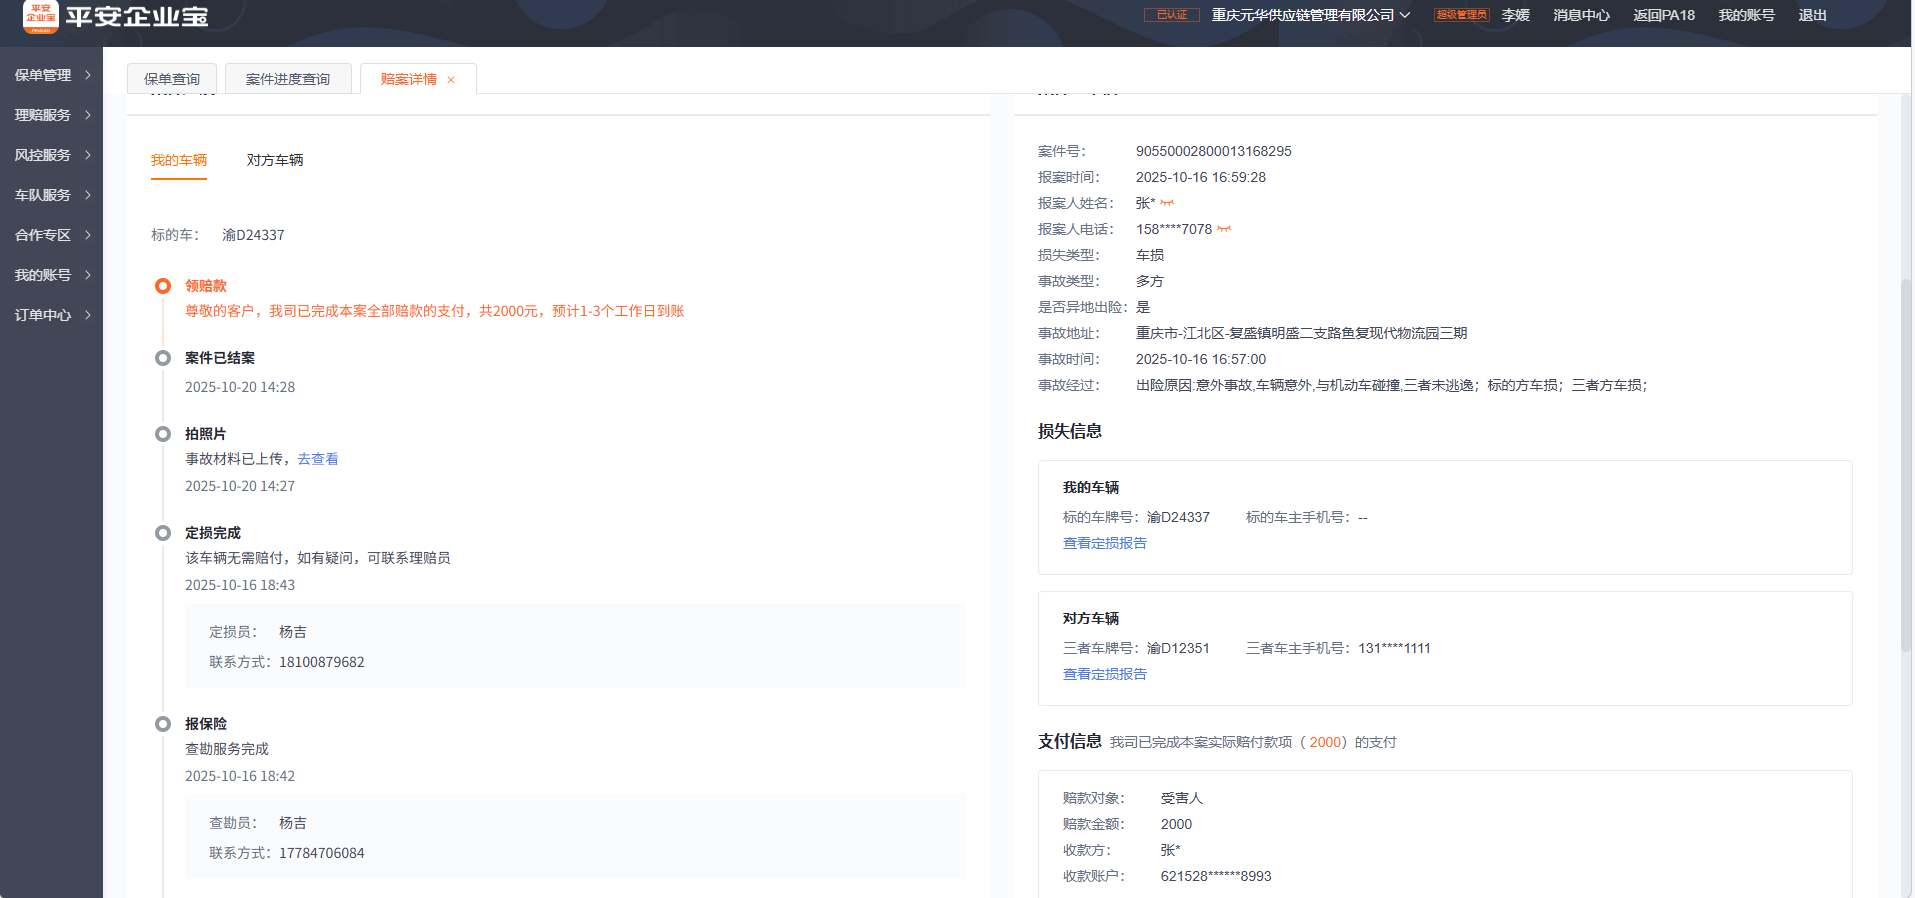1915x898 pixels.
Task: Reveal the masked reporter phone number
Action: pos(1224,229)
